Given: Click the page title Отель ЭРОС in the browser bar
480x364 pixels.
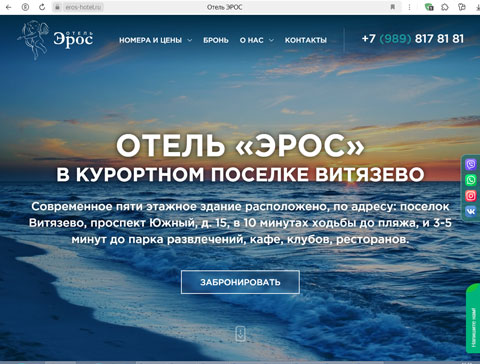Looking at the screenshot, I should pos(224,7).
